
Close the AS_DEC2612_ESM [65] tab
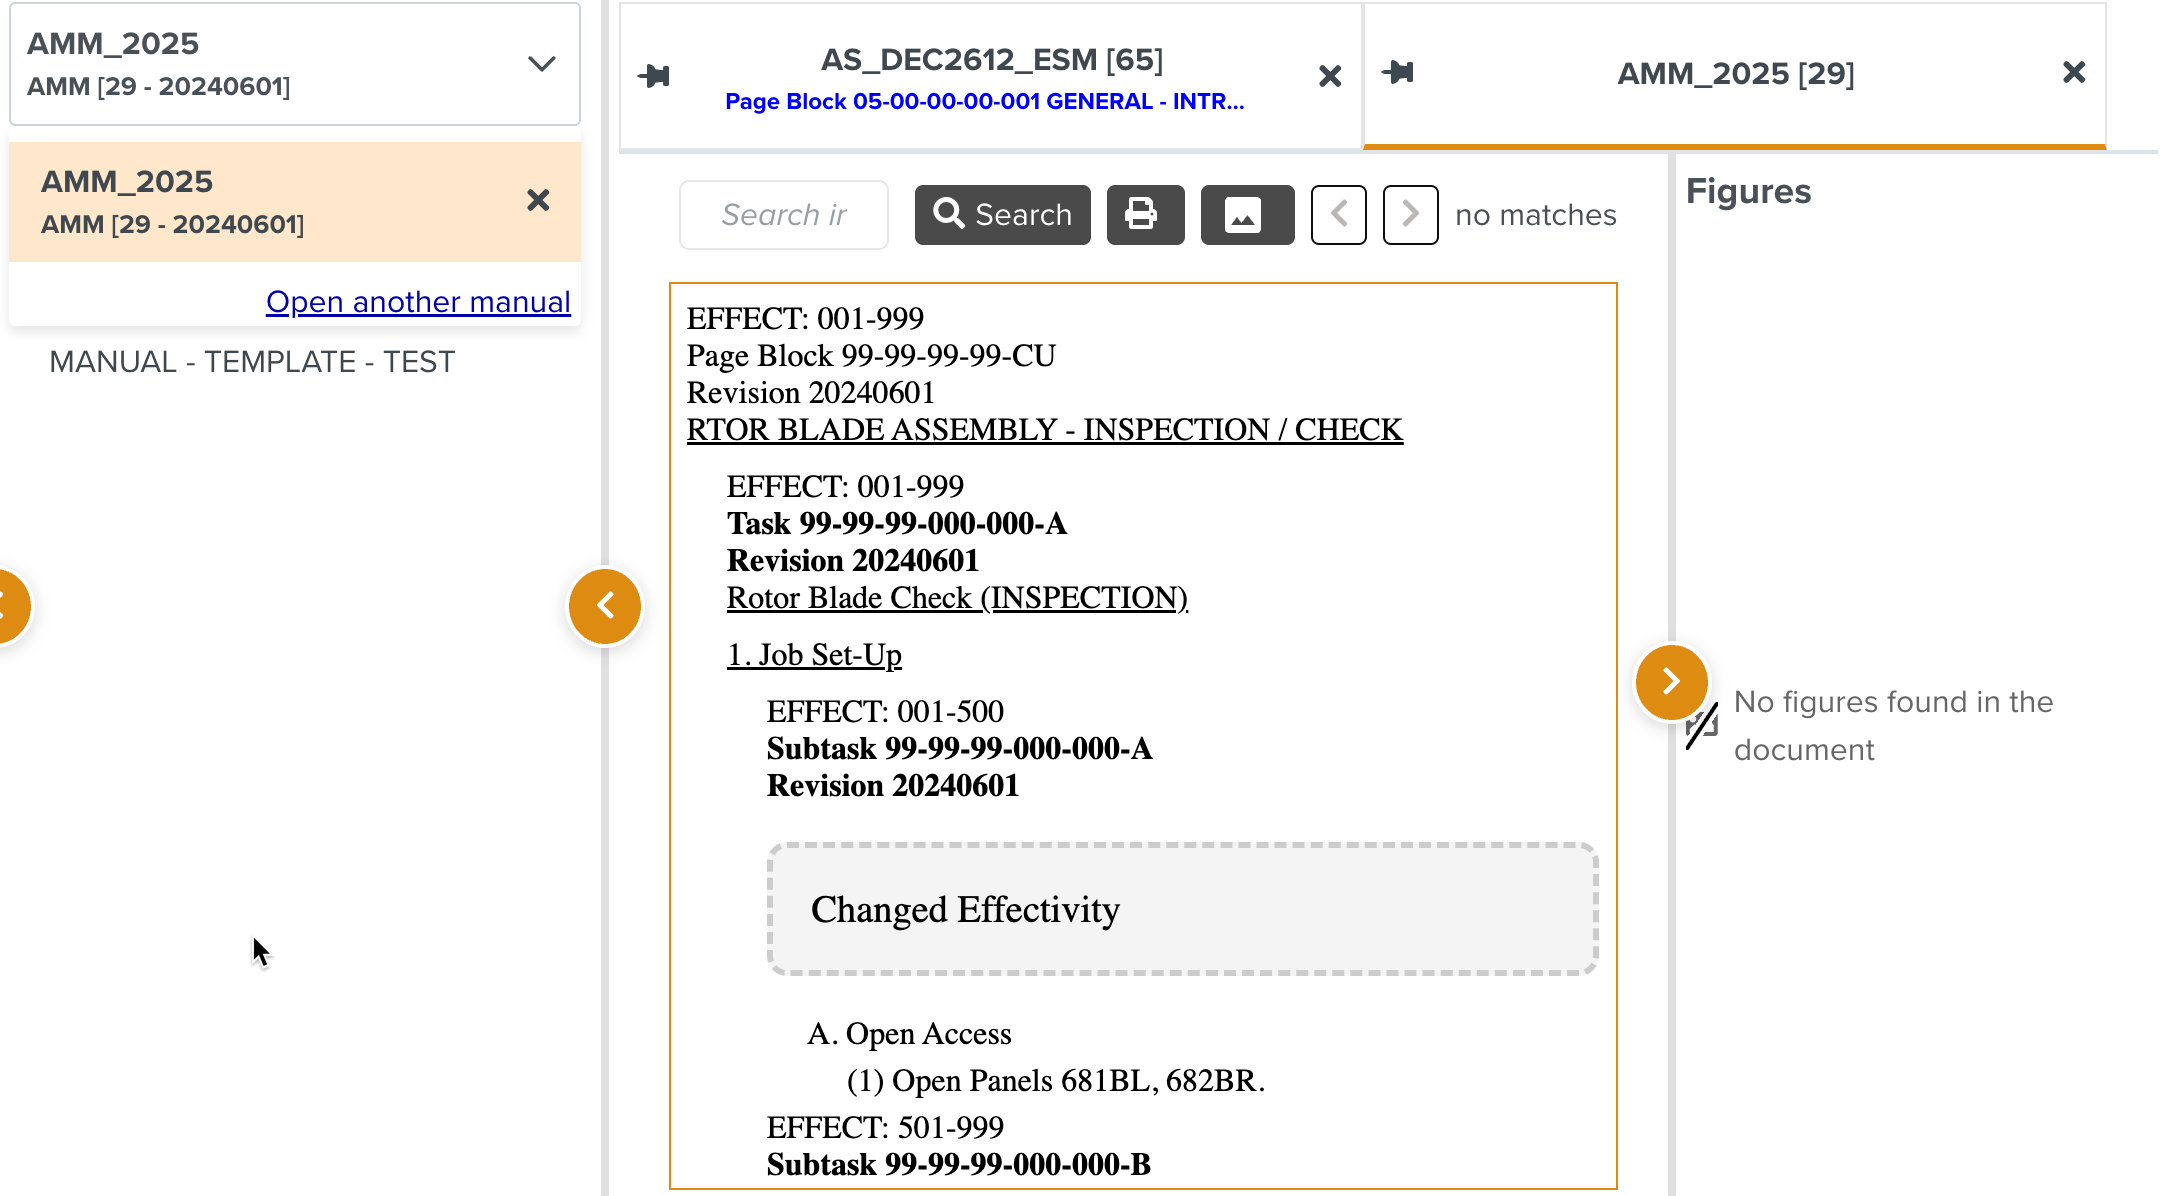[x=1329, y=76]
